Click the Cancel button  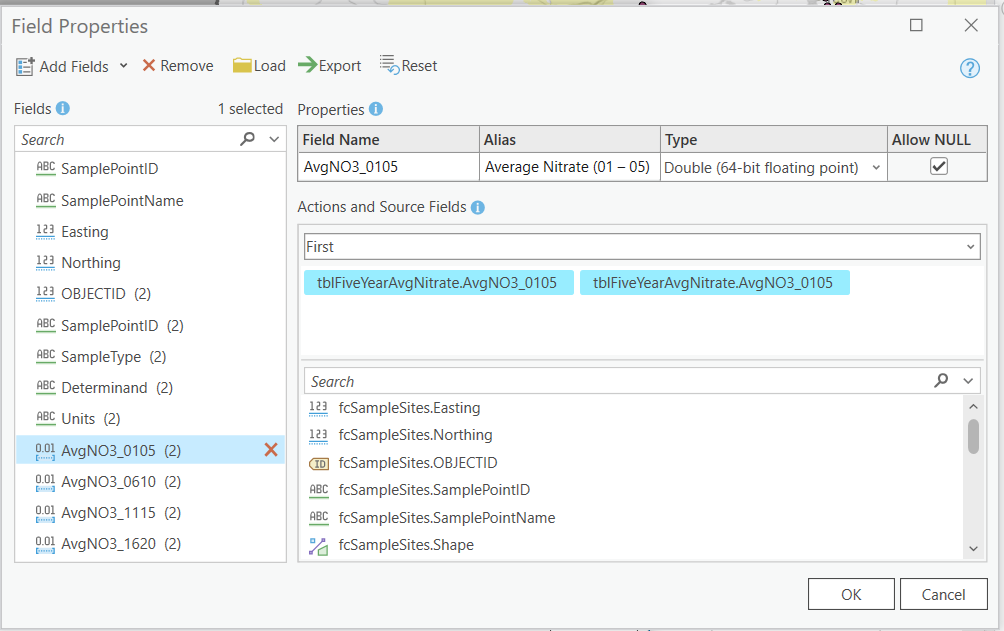[943, 593]
